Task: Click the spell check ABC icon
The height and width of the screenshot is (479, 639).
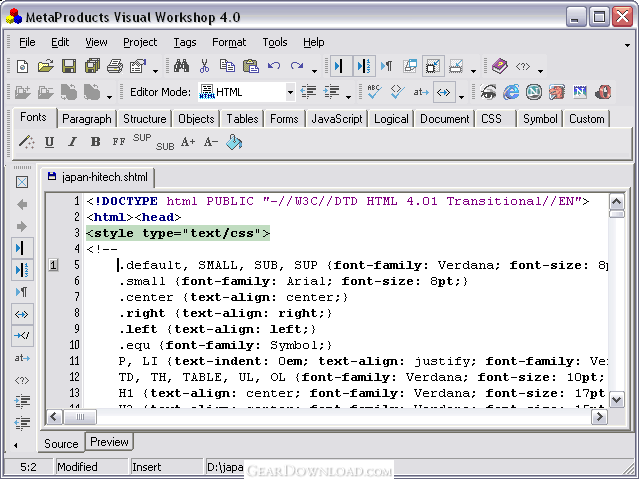Action: coord(374,92)
